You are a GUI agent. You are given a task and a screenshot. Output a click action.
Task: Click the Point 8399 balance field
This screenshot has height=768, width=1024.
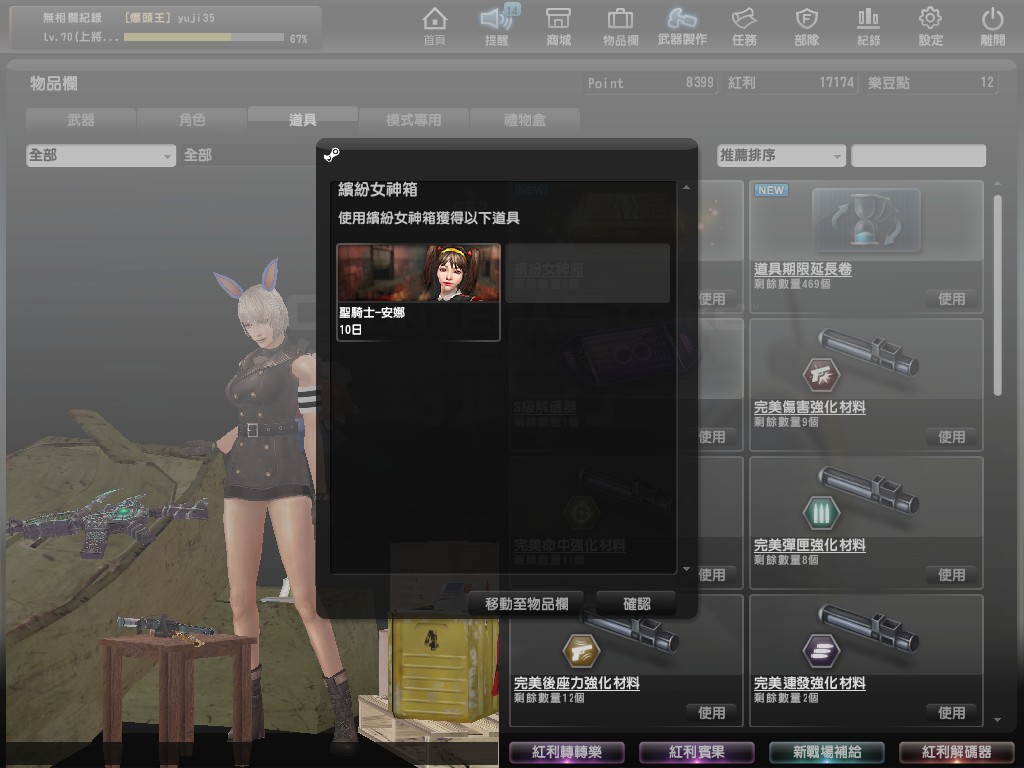click(650, 83)
